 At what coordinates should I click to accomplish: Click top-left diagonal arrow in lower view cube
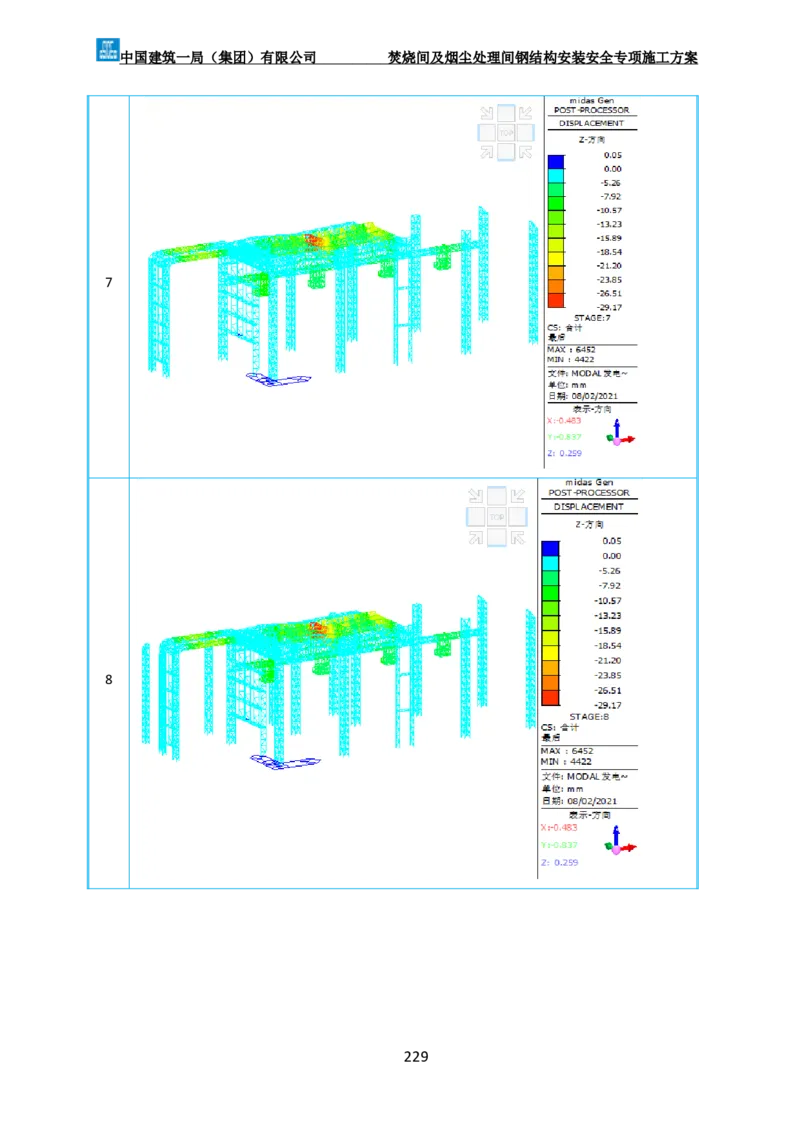tap(476, 496)
